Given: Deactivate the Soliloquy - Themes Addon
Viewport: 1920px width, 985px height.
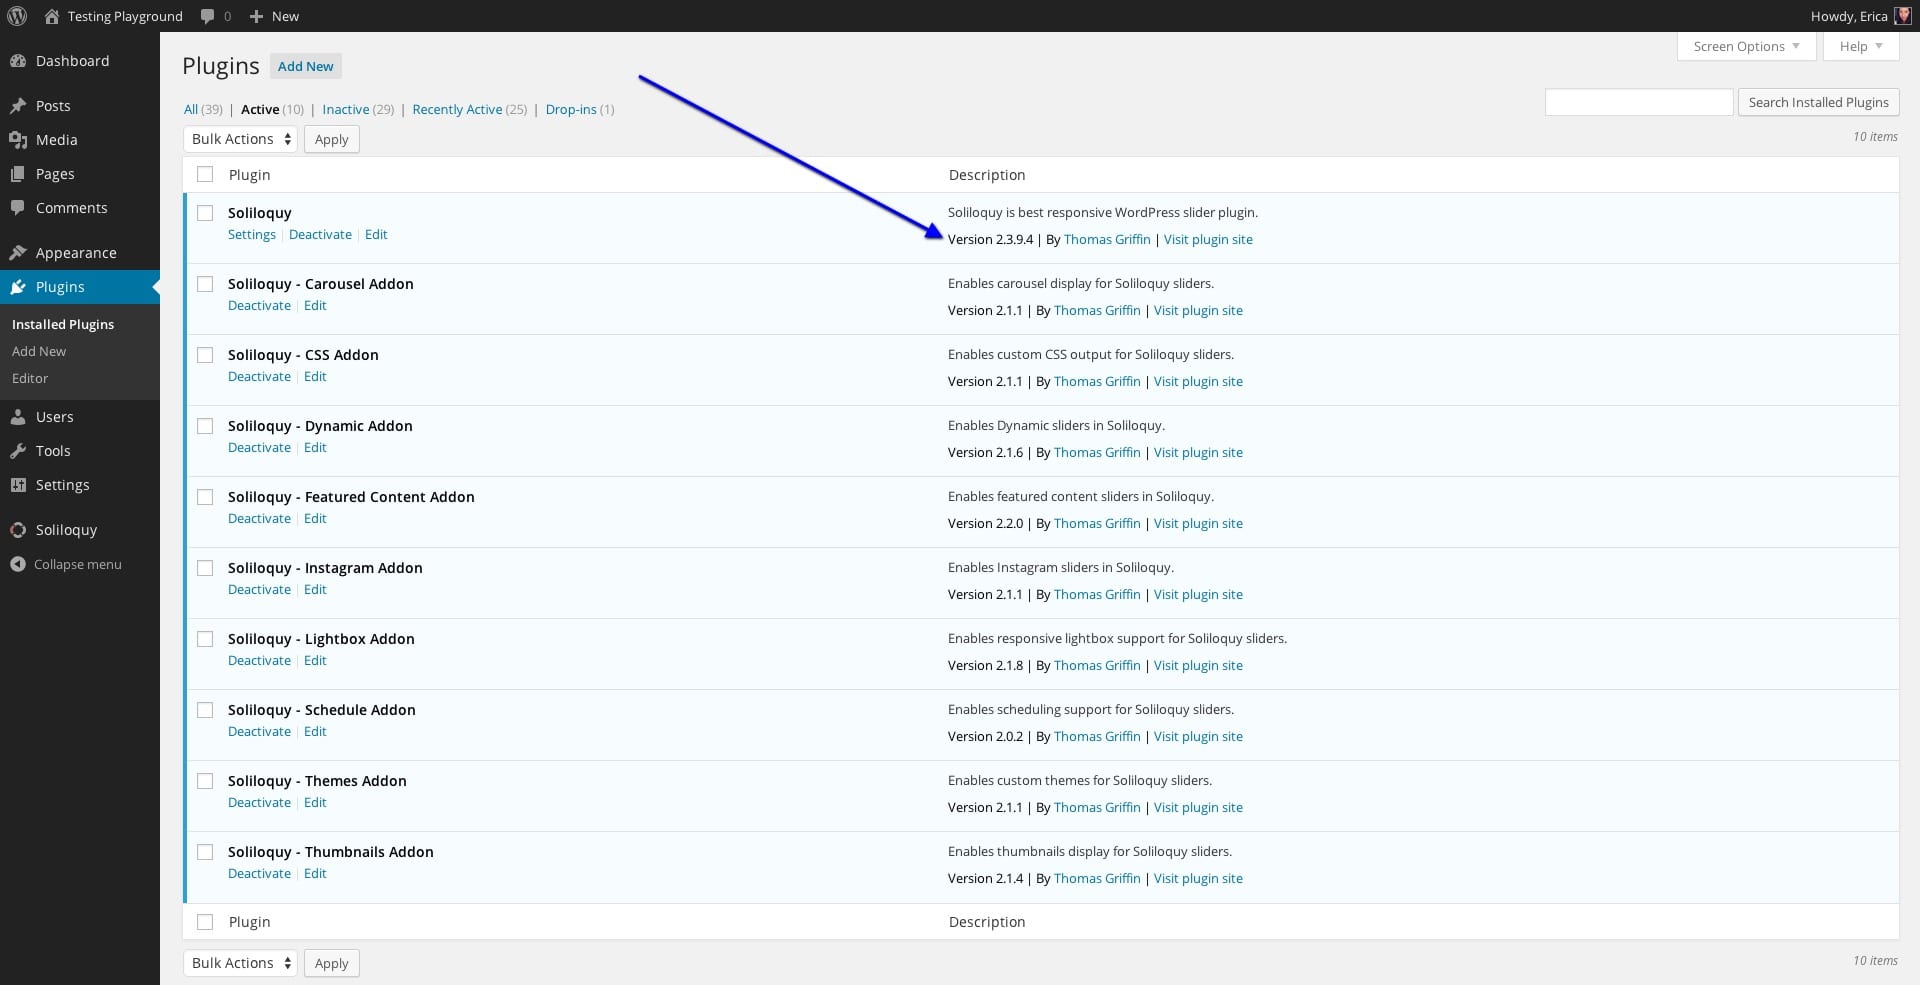Looking at the screenshot, I should pos(259,802).
